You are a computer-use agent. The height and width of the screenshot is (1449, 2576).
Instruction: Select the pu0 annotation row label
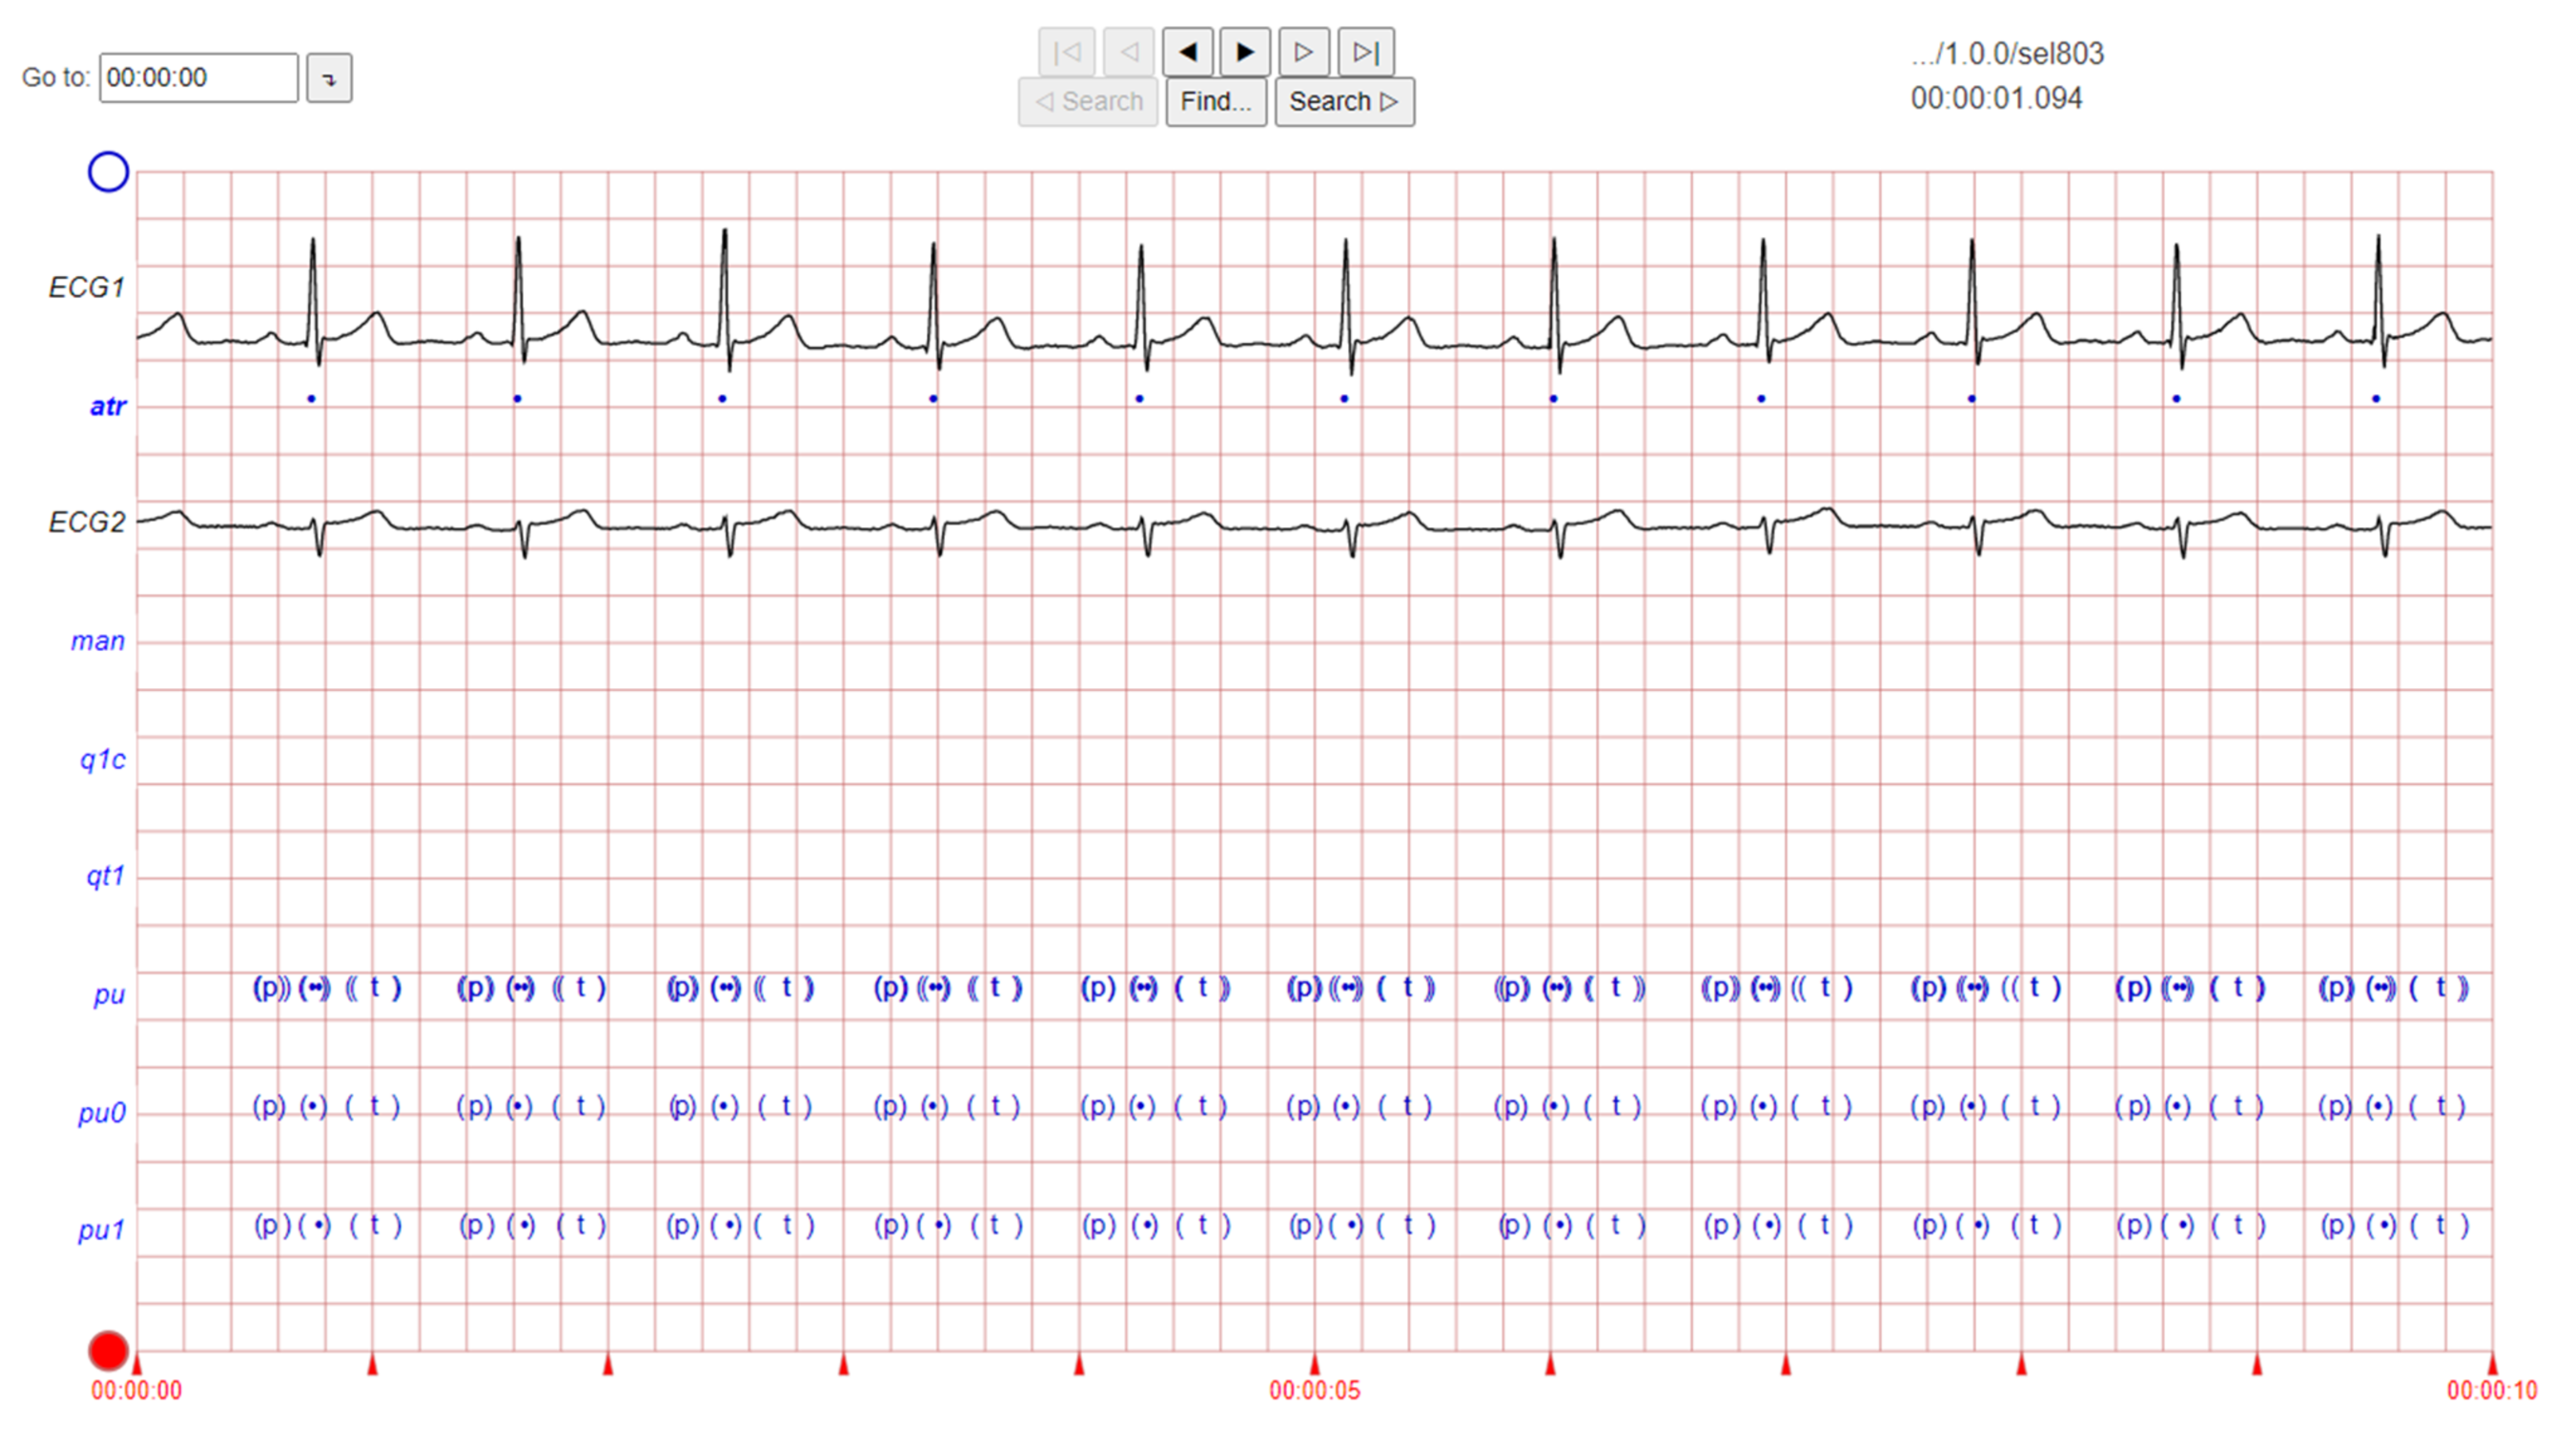tap(101, 1112)
